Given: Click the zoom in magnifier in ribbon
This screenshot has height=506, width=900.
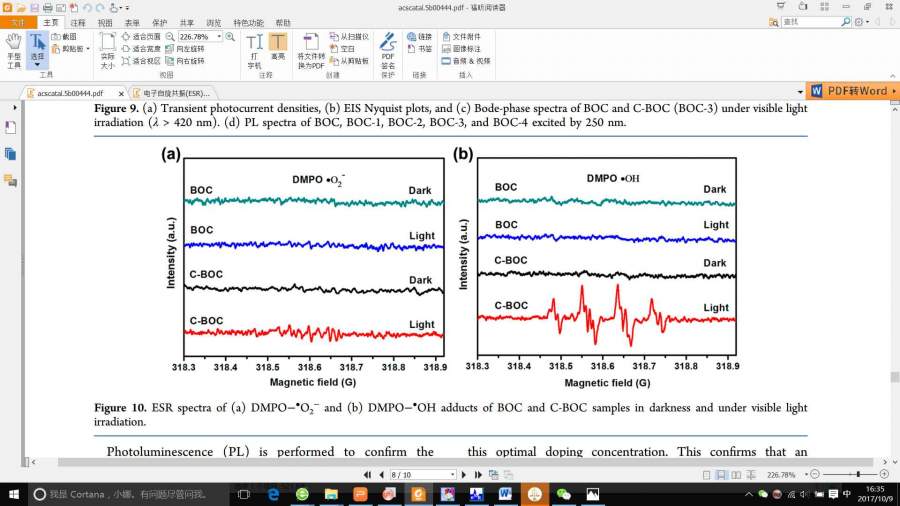Looking at the screenshot, I should click(230, 37).
